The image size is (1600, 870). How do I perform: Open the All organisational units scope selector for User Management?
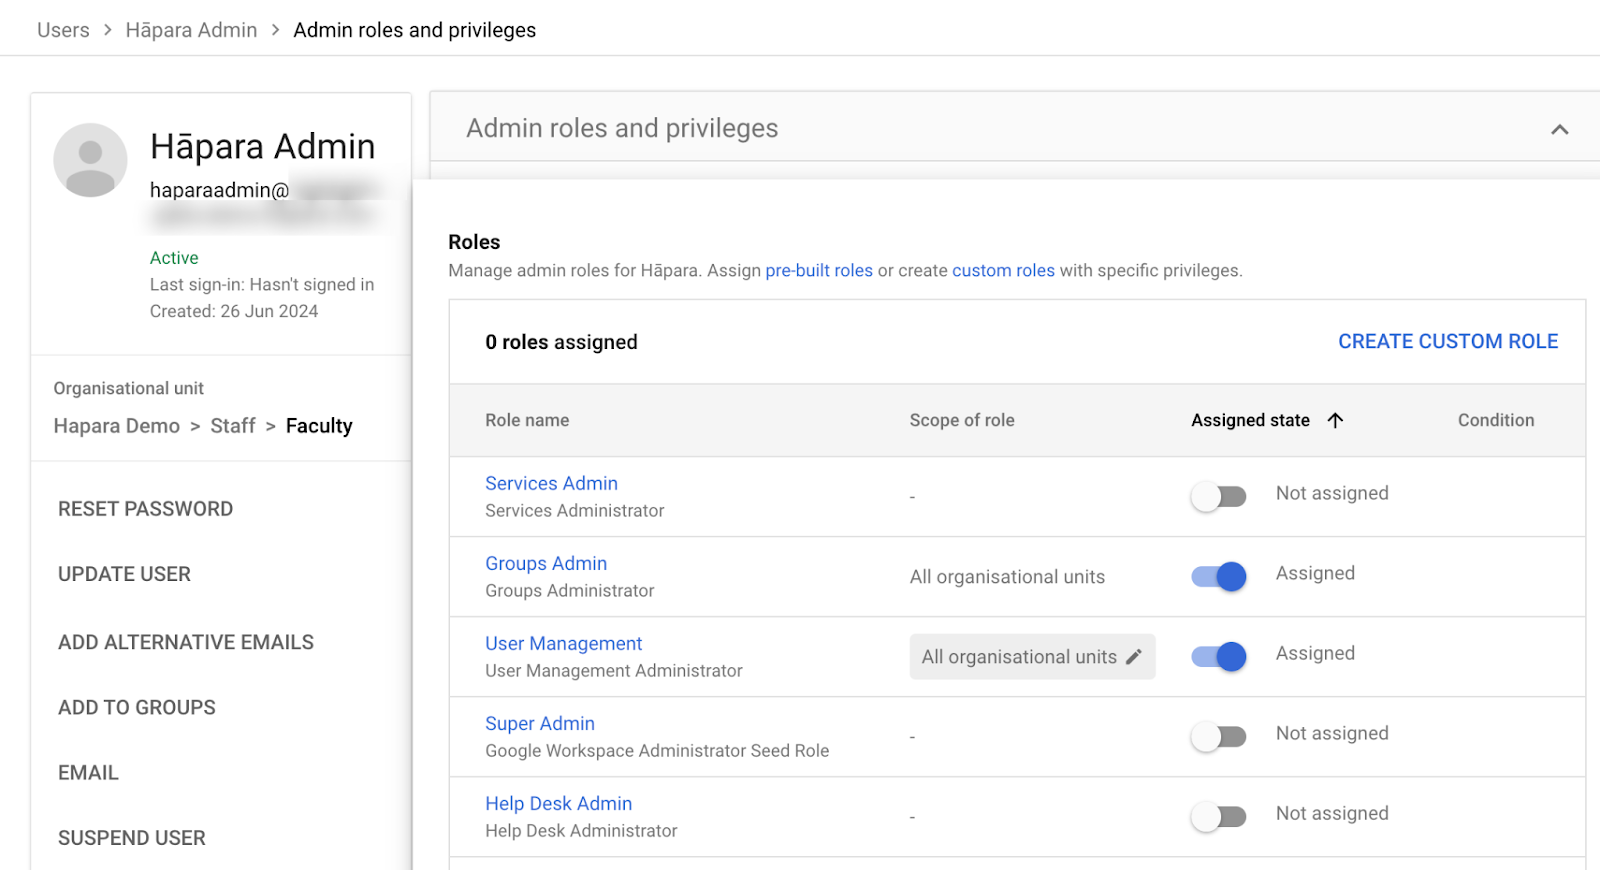click(1032, 657)
